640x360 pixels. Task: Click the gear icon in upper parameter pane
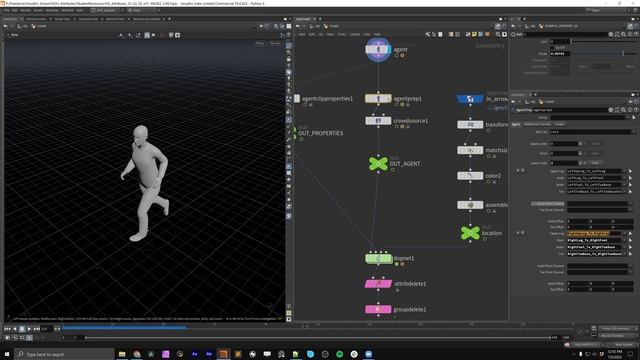(611, 35)
